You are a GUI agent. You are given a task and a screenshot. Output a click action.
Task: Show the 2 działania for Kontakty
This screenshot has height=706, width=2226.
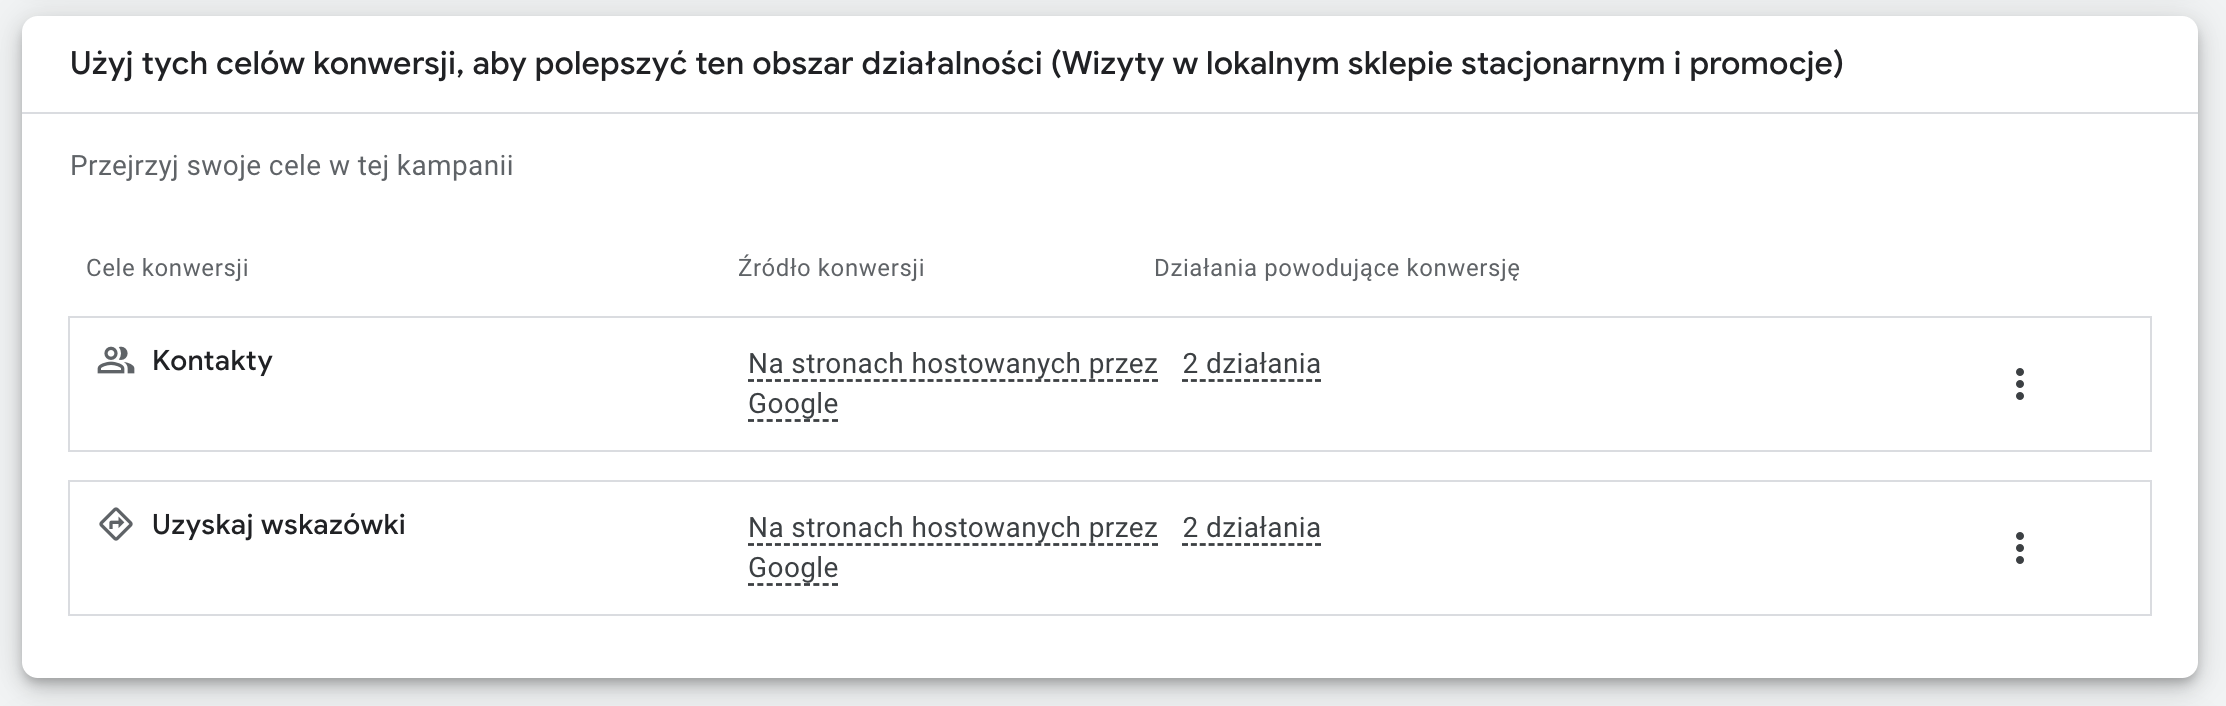pos(1251,364)
